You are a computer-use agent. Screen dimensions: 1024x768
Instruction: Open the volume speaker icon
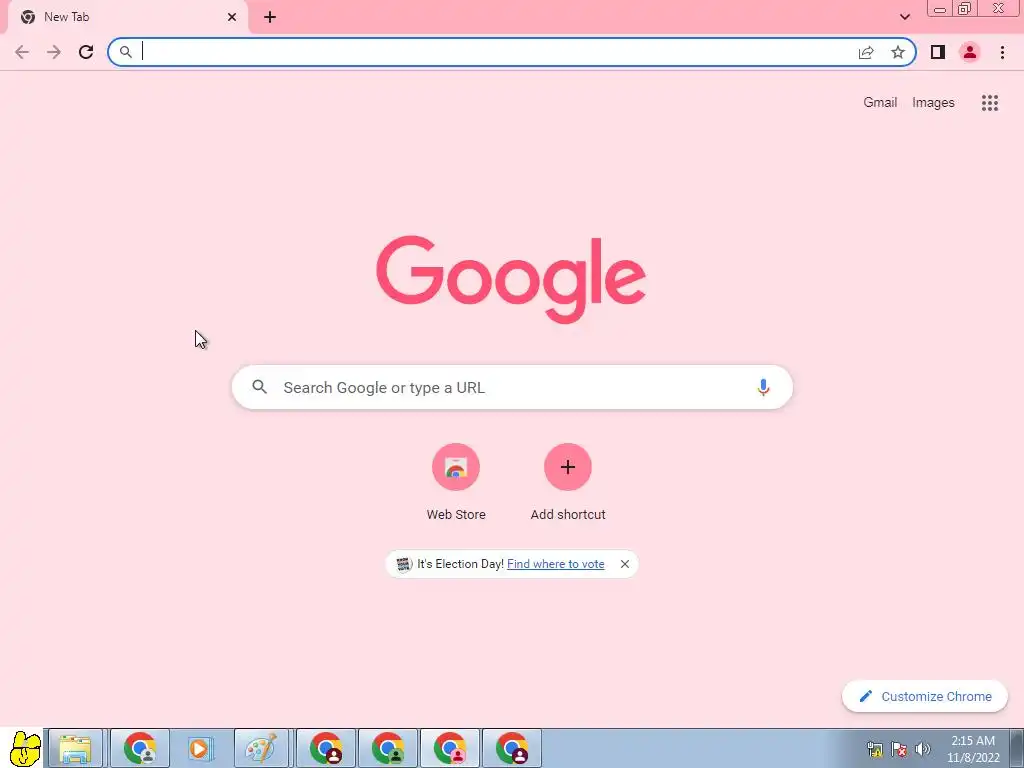pyautogui.click(x=923, y=749)
